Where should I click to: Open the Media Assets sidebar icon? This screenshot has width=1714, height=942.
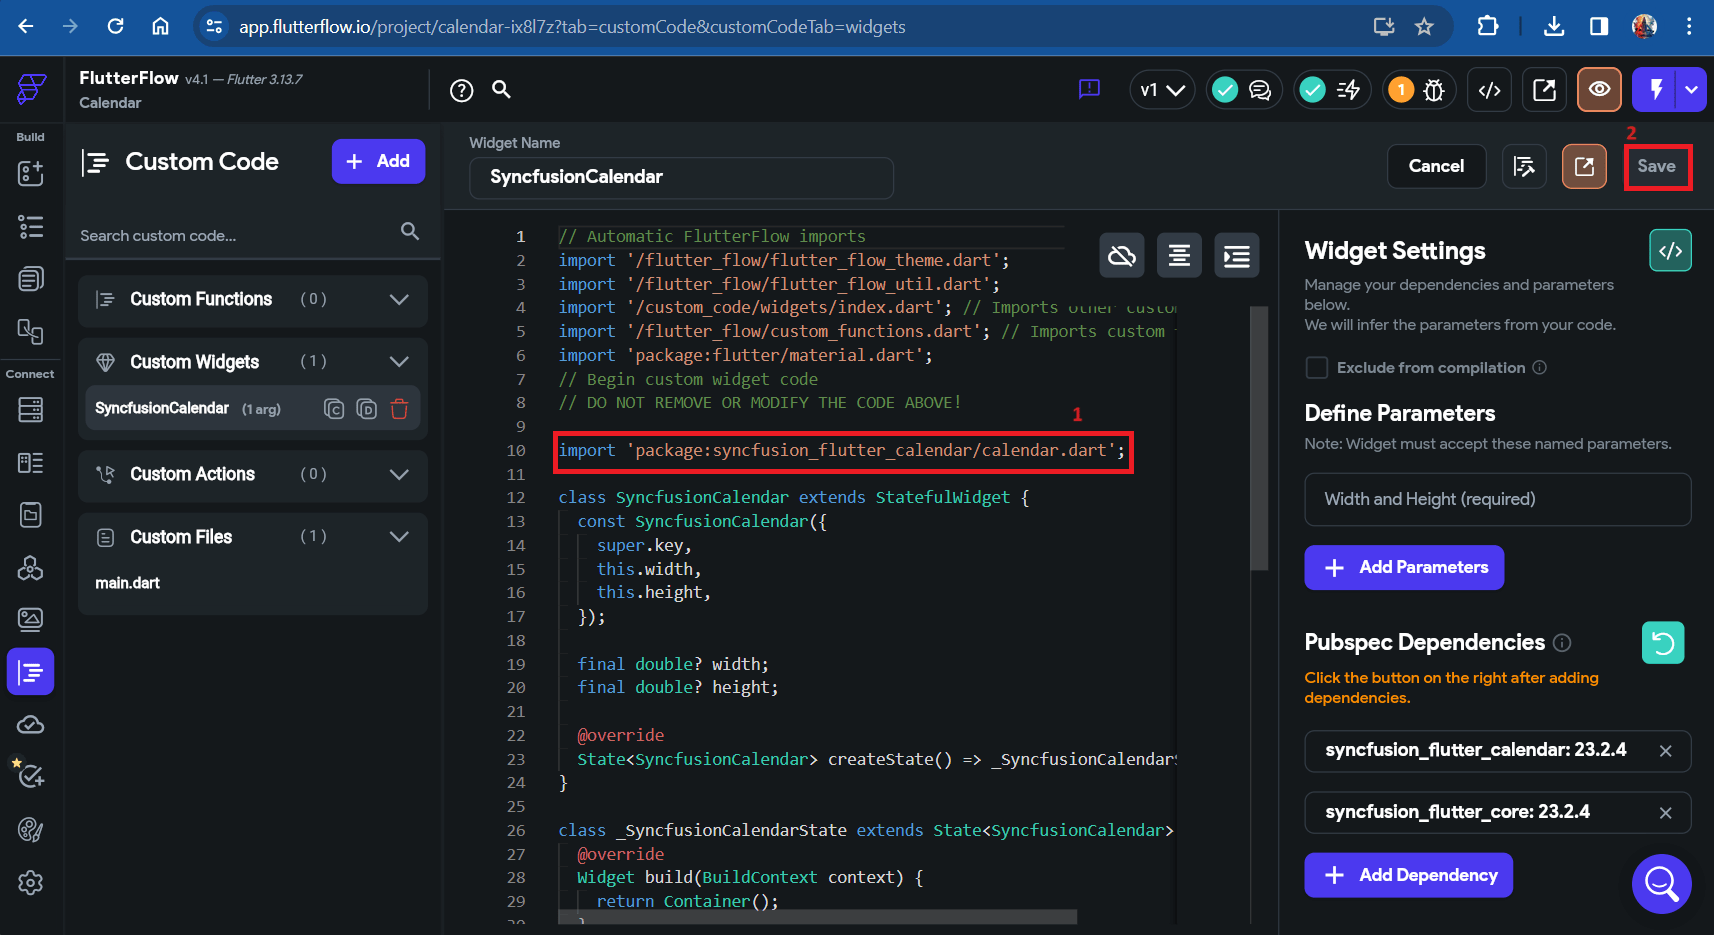click(x=31, y=620)
